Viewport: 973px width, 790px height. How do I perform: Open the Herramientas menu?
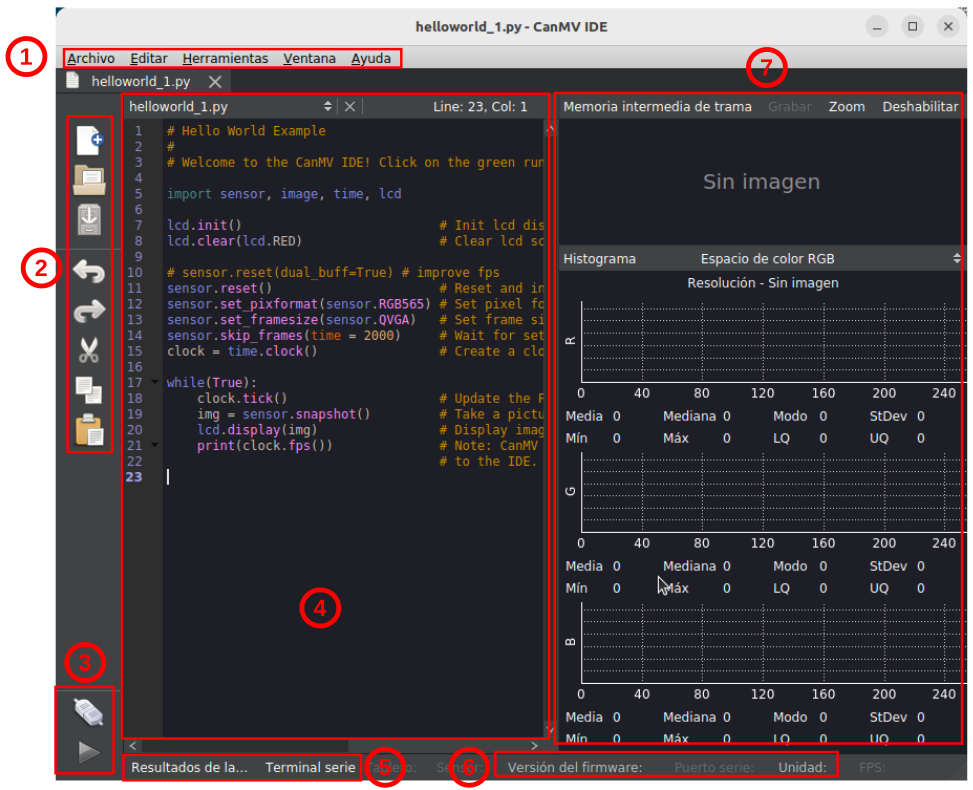225,58
